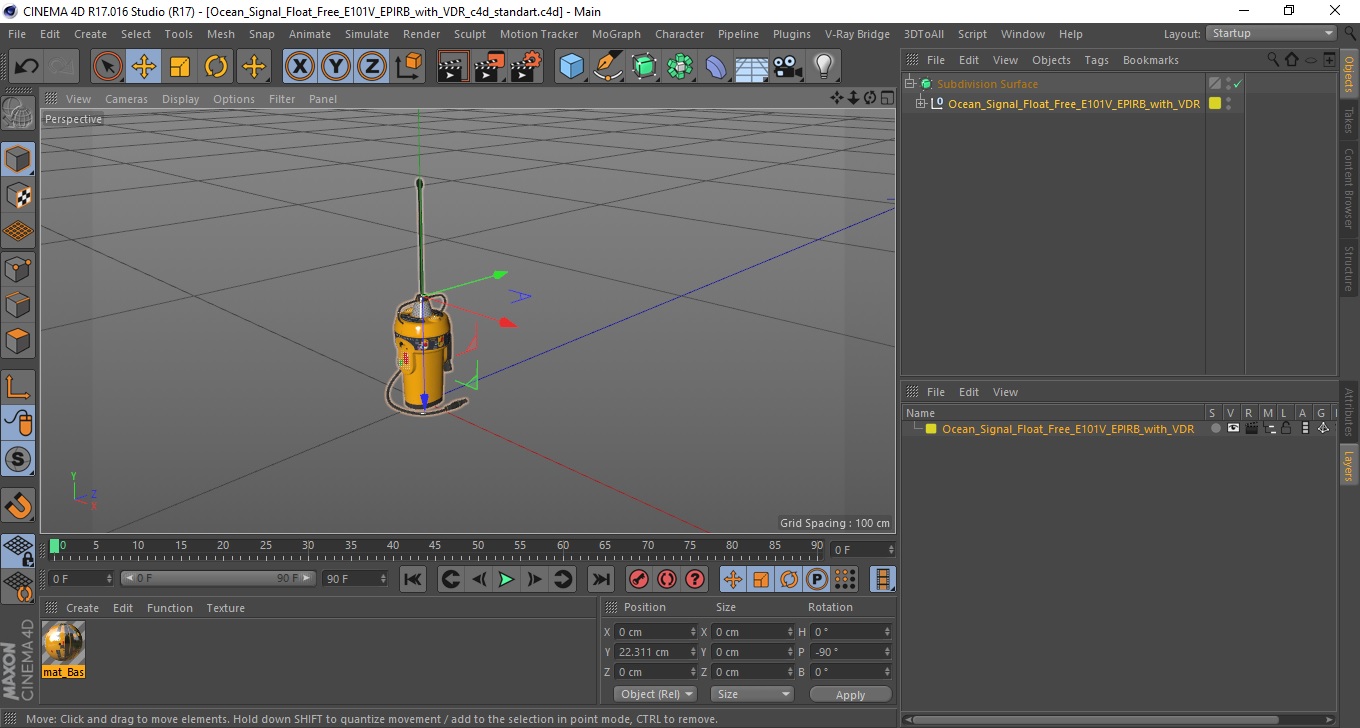Open the Structure side tab
This screenshot has height=728, width=1360.
1348,267
